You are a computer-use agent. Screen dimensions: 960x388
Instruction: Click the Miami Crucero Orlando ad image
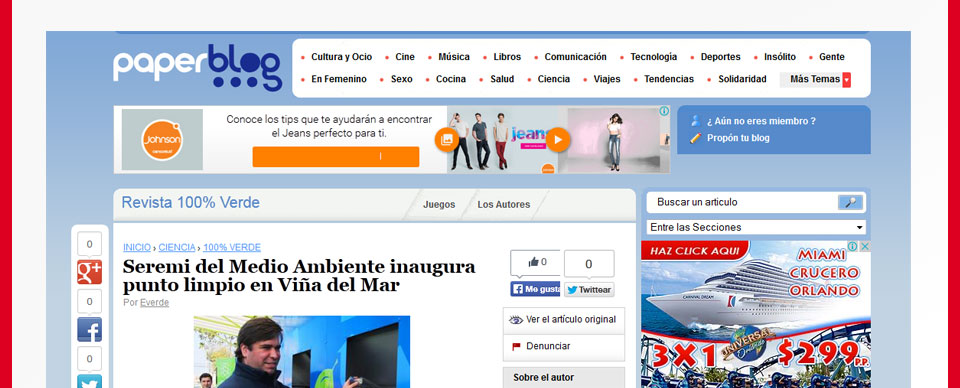tap(756, 314)
